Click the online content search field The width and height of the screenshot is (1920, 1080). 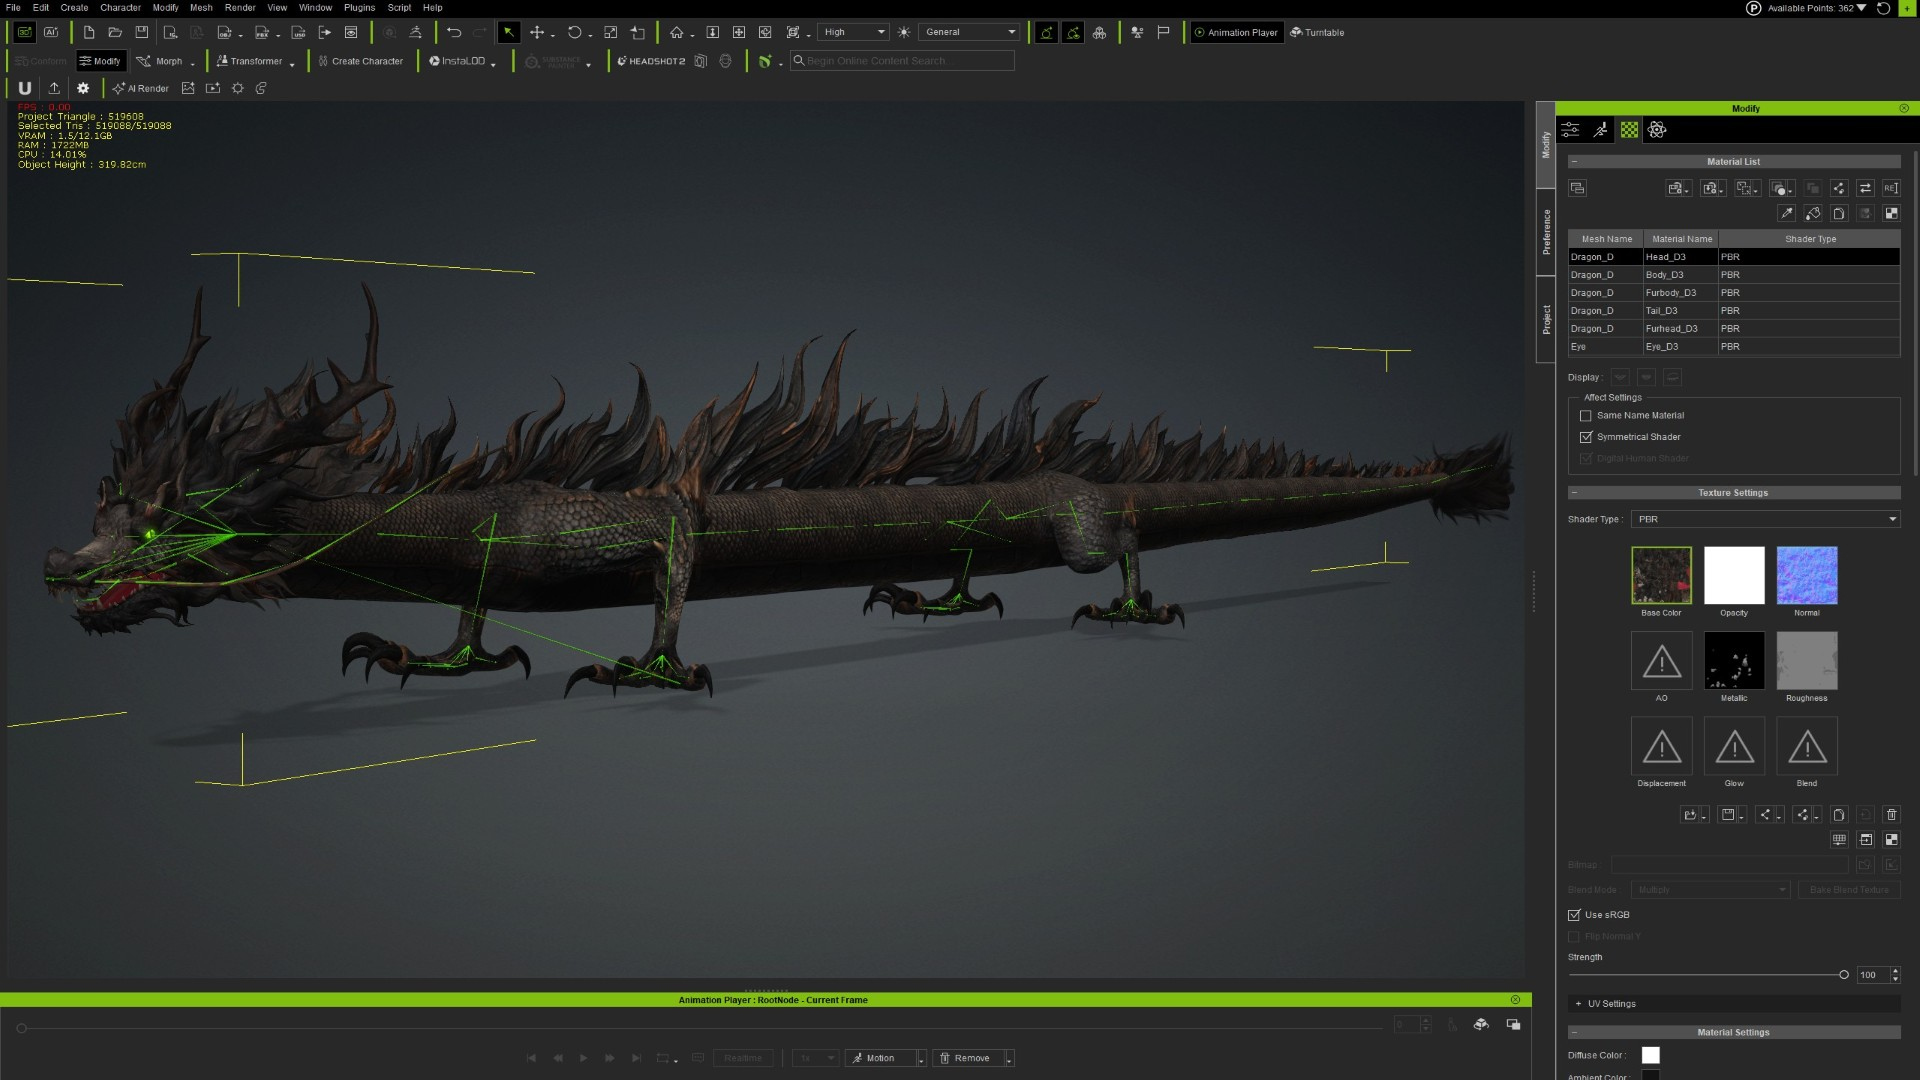point(902,61)
